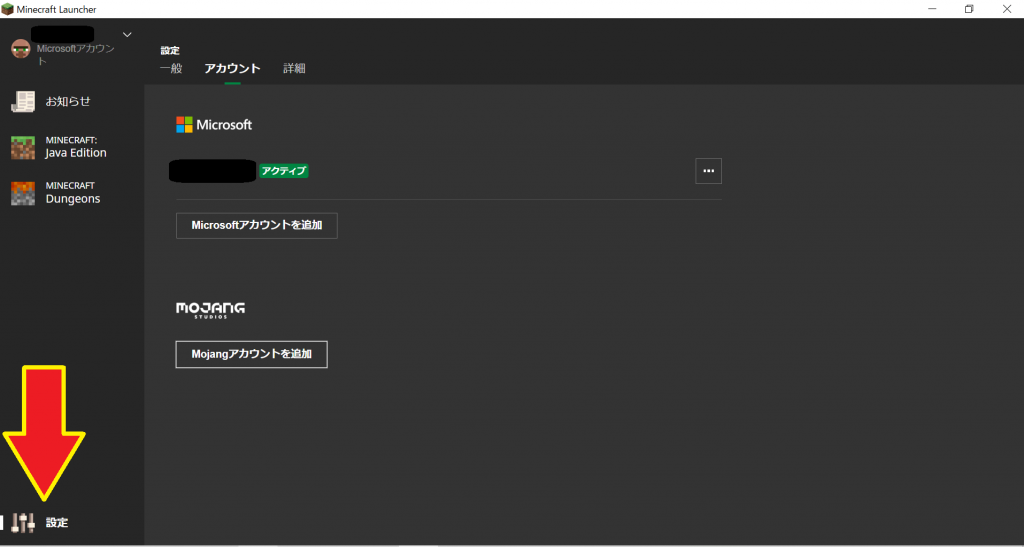Click the Microsoft logo
Image resolution: width=1024 pixels, height=547 pixels.
214,125
